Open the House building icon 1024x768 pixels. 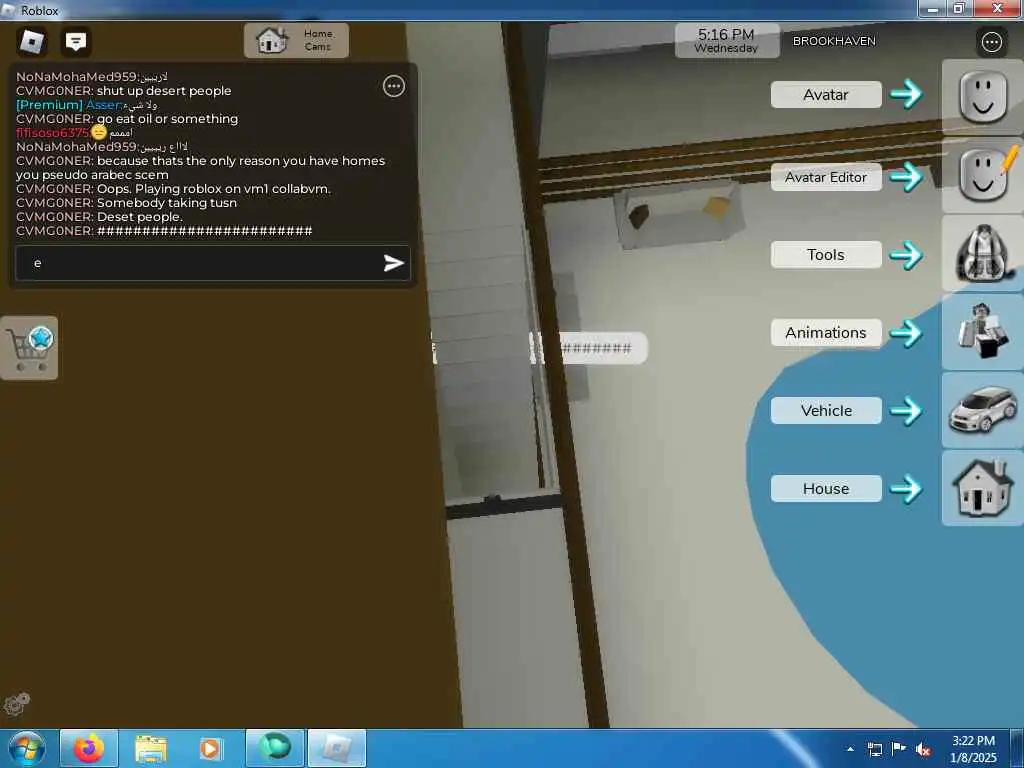coord(982,488)
